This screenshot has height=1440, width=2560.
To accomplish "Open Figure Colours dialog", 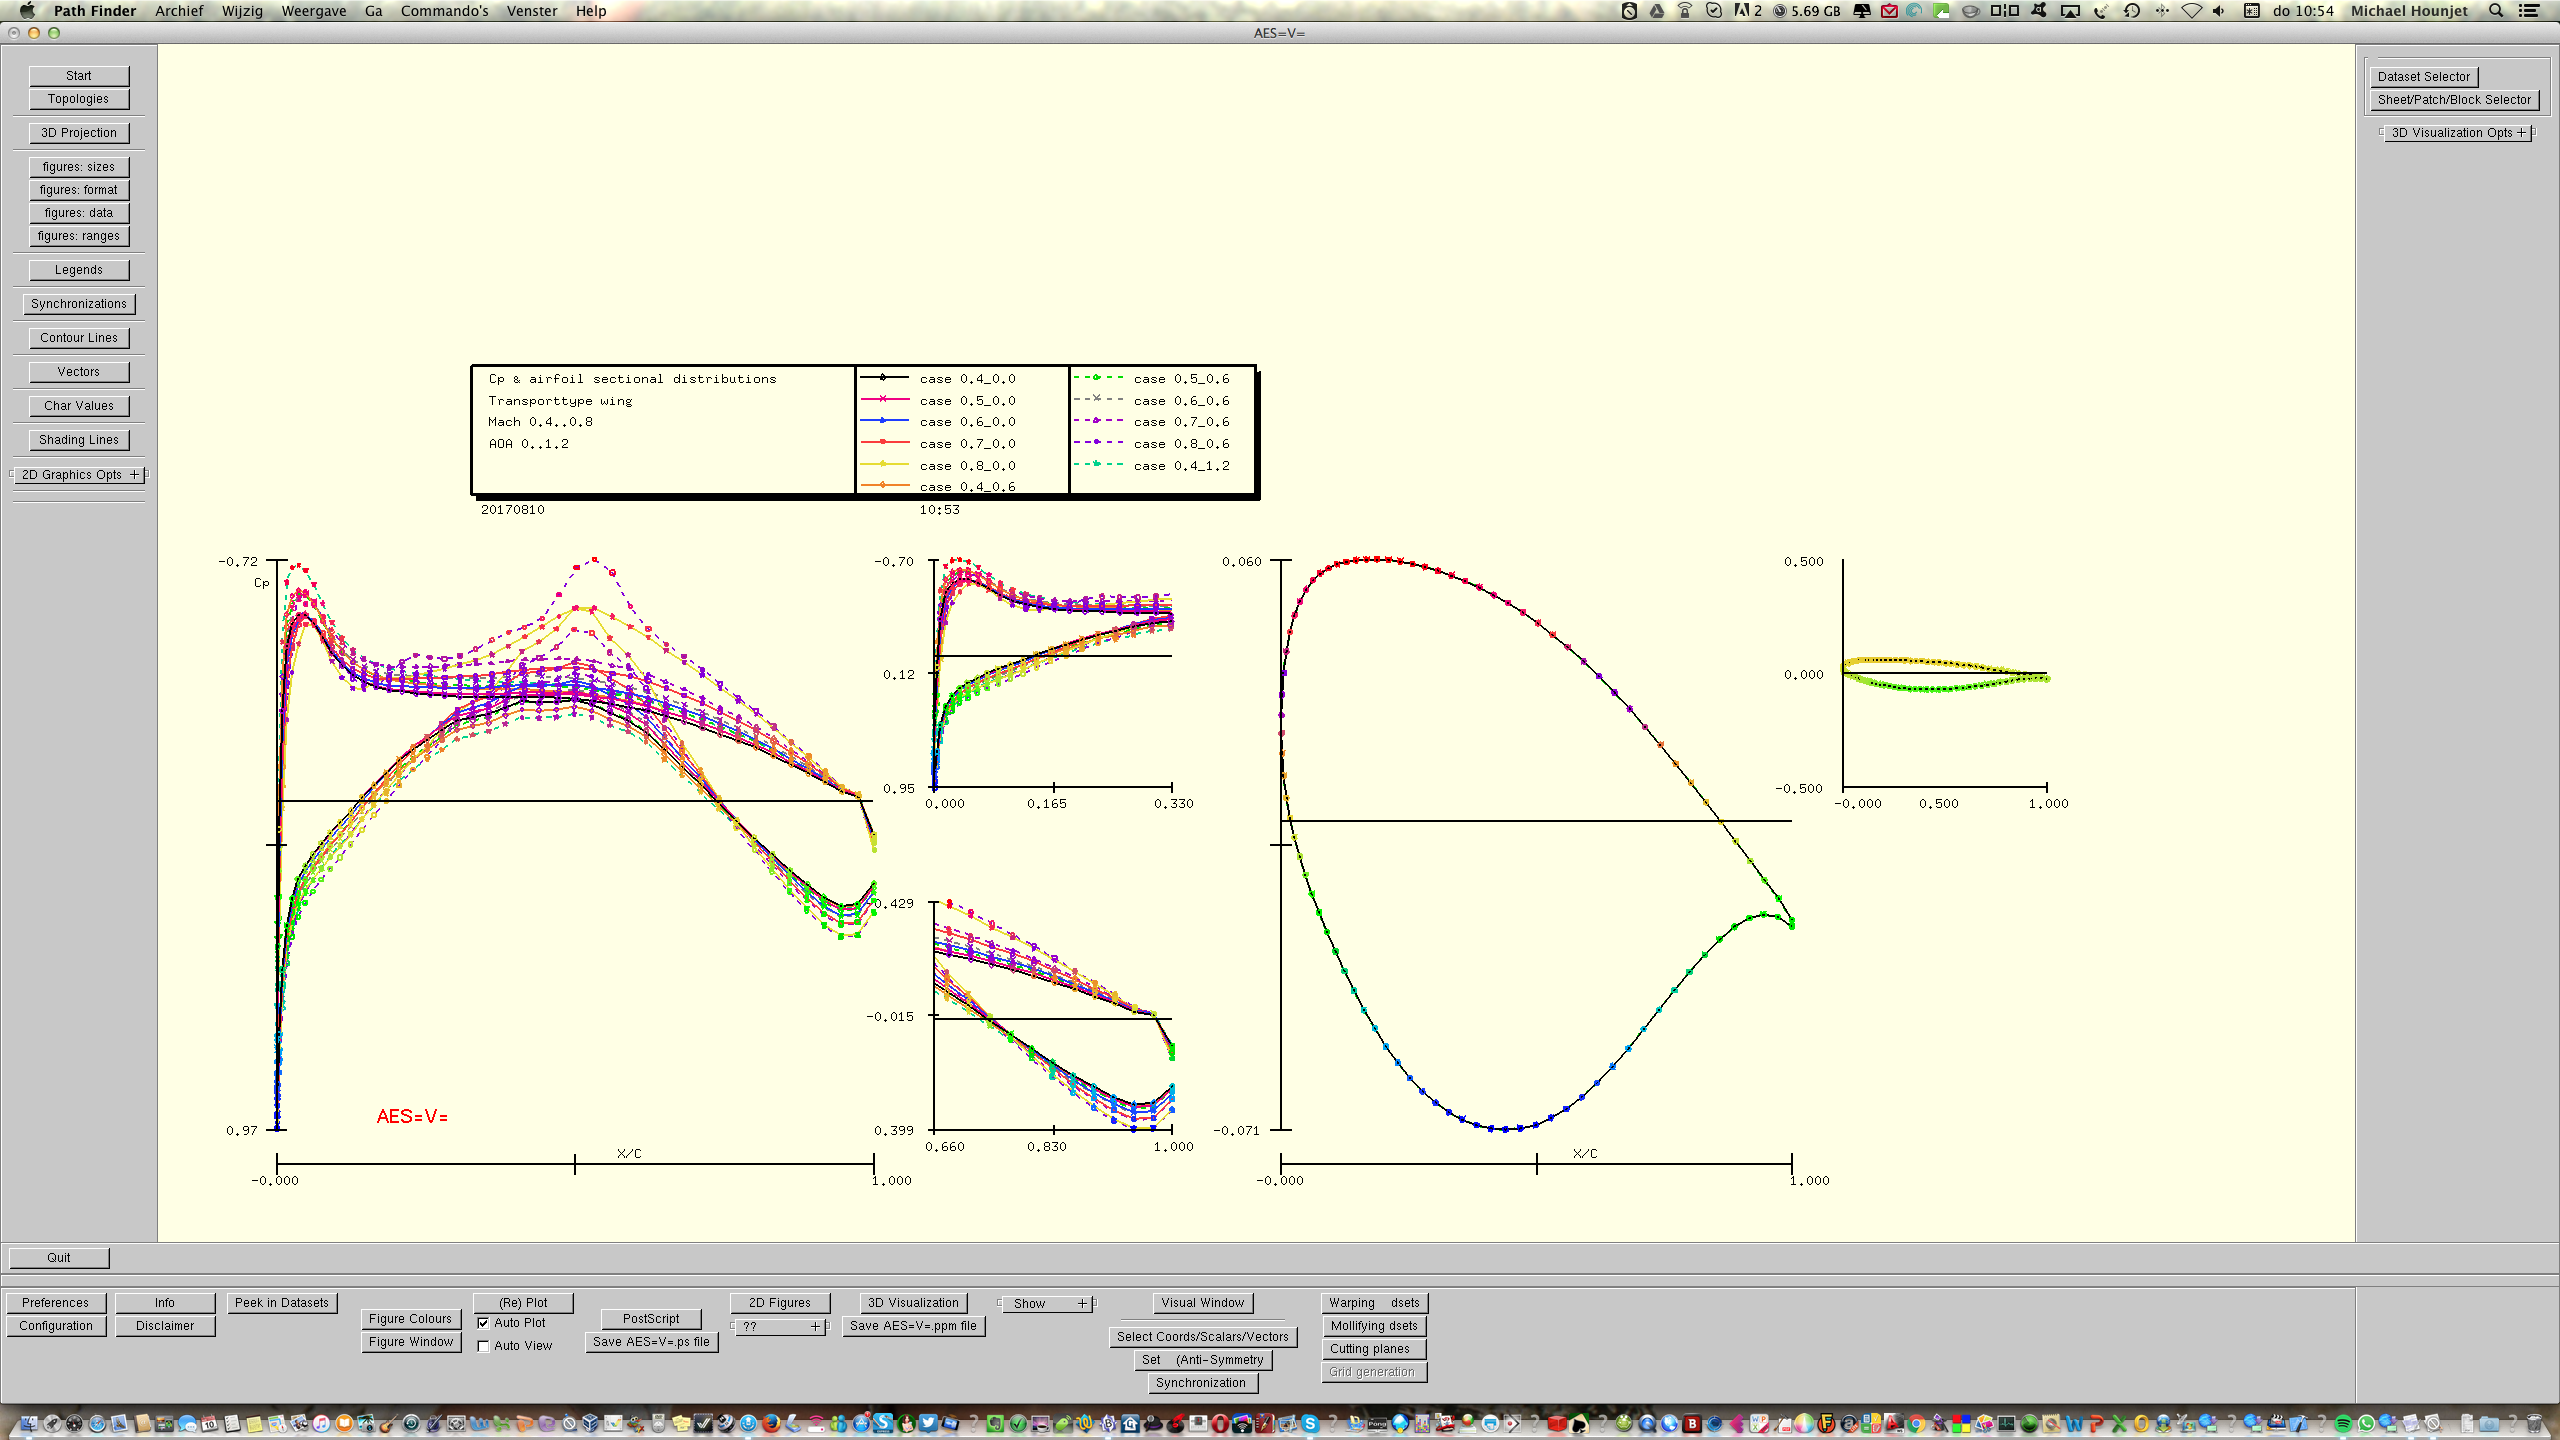I will [x=410, y=1319].
